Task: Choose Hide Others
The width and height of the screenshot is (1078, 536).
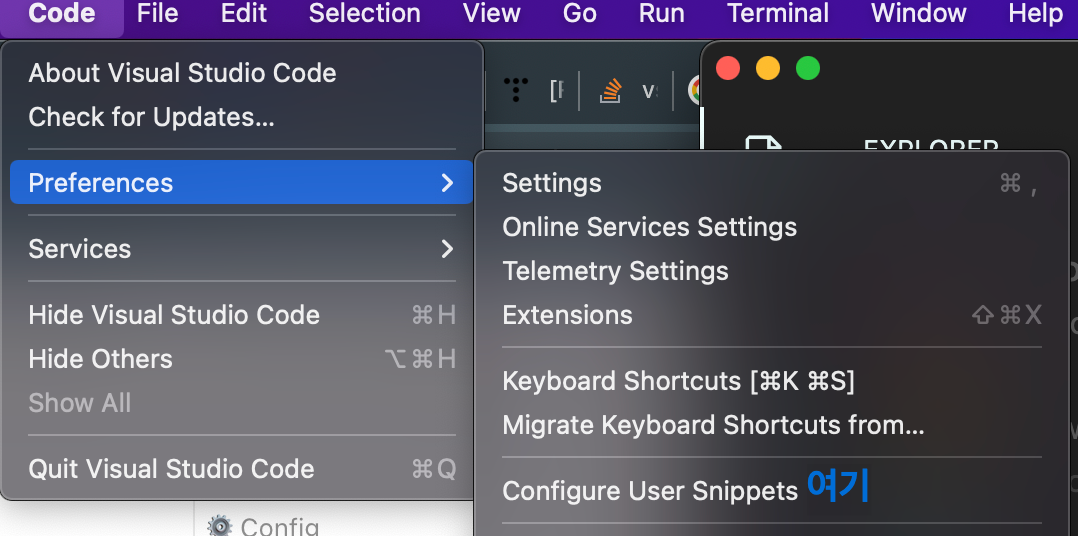Action: click(241, 359)
